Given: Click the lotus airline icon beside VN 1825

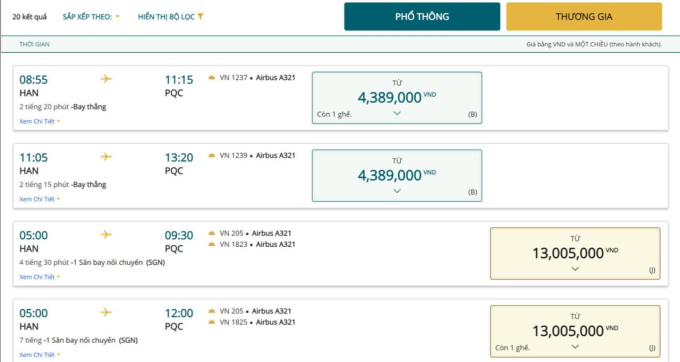Looking at the screenshot, I should [212, 322].
